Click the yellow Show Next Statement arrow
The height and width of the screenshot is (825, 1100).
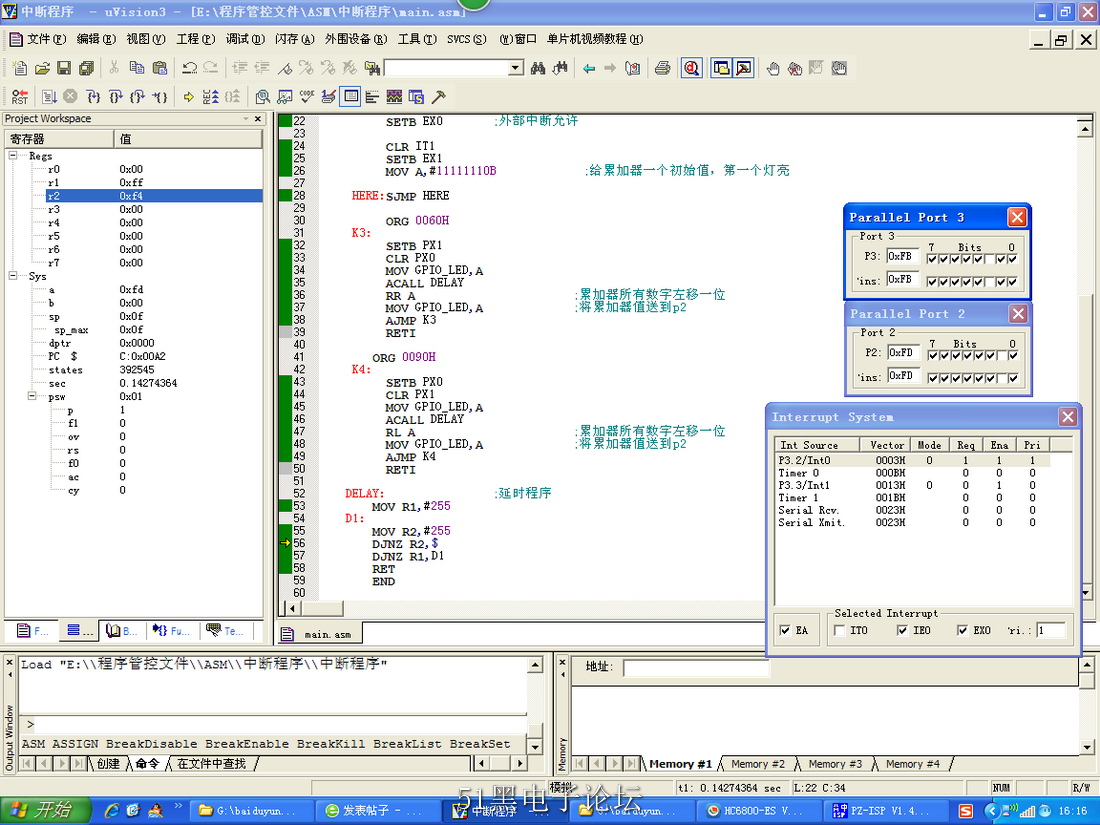pyautogui.click(x=189, y=97)
